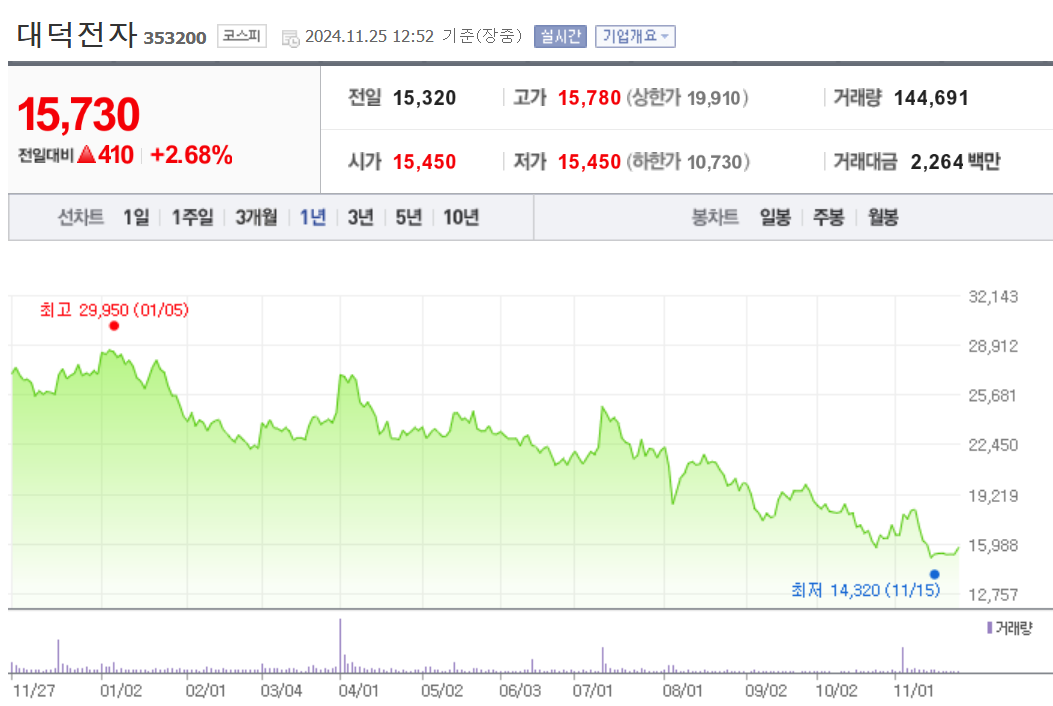Image resolution: width=1053 pixels, height=706 pixels.
Task: Click the 거래대금 value 2,264 백만
Action: click(956, 162)
